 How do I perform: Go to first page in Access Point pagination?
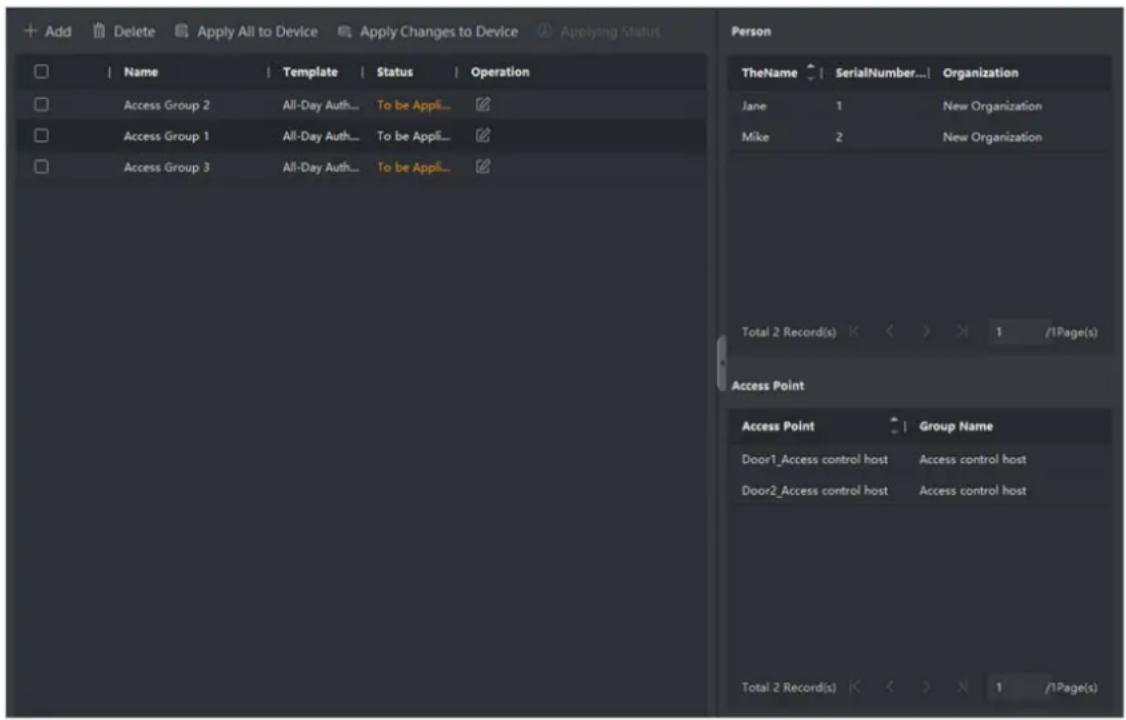point(854,687)
